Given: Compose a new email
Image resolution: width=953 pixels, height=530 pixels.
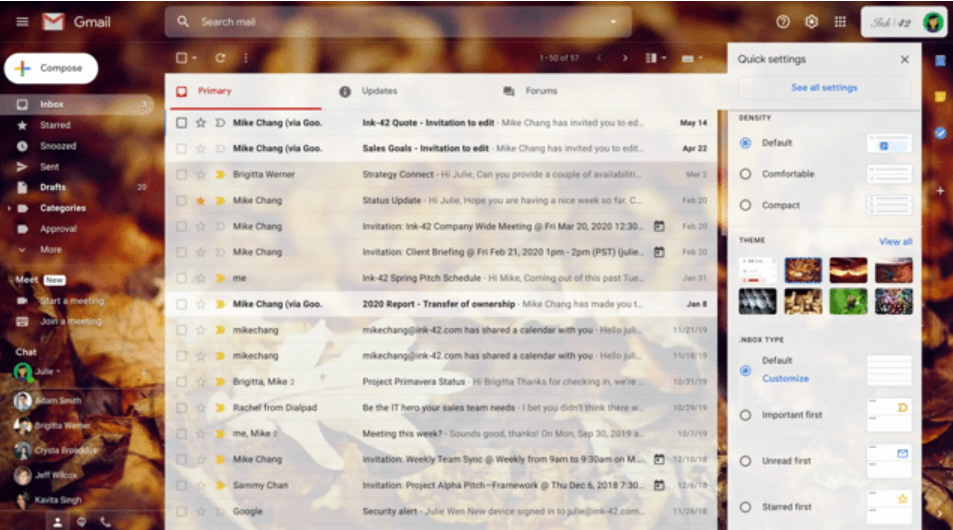Looking at the screenshot, I should click(x=51, y=68).
